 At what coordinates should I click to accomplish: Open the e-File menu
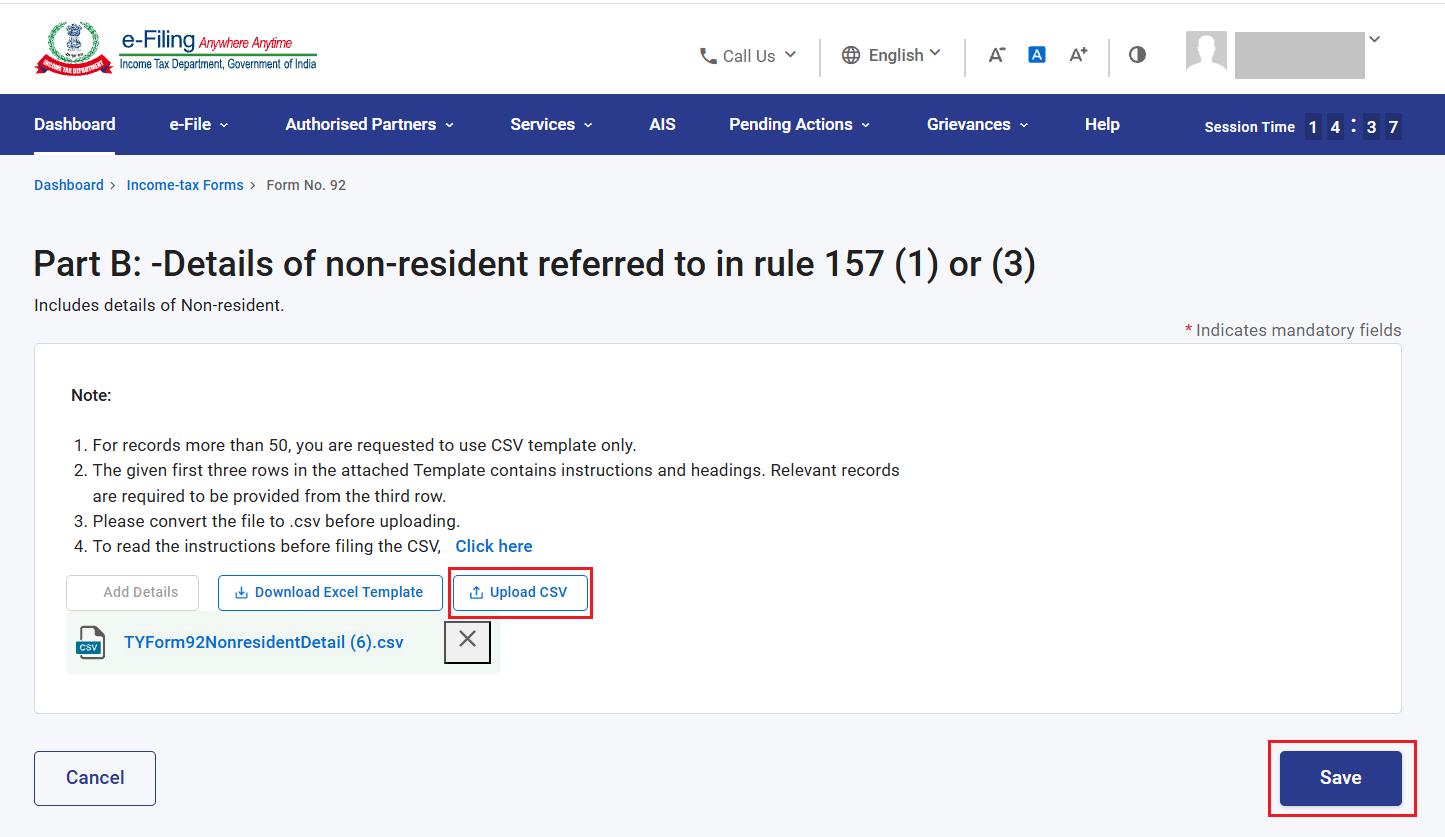coord(199,124)
